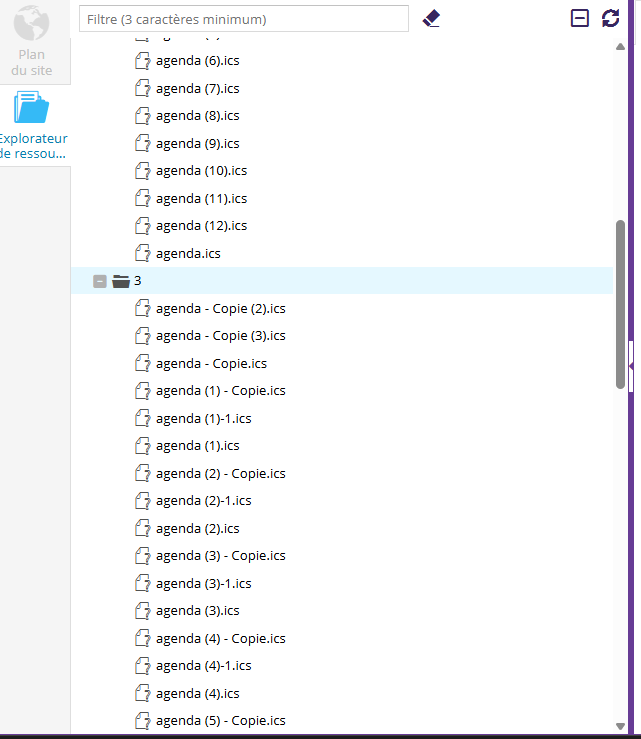
Task: Click the scroll down arrow
Action: 620,726
